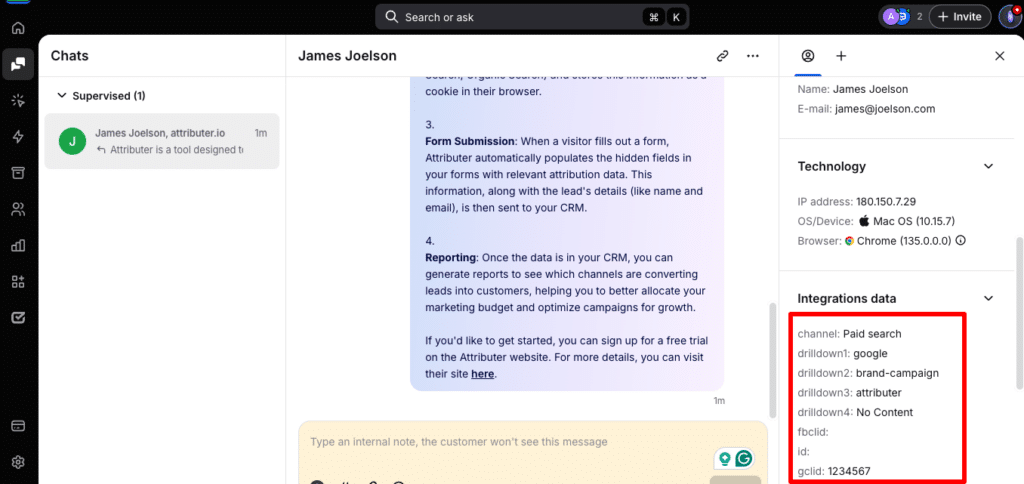Collapse the Integrations data section

coord(989,298)
